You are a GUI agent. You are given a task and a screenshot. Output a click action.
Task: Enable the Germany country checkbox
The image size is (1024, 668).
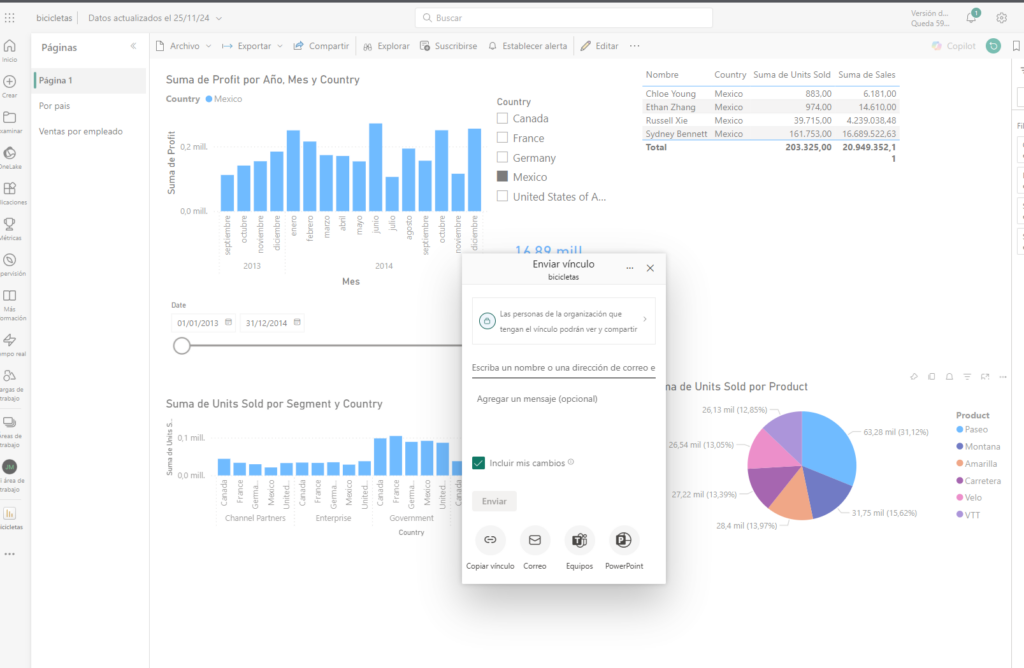503,158
